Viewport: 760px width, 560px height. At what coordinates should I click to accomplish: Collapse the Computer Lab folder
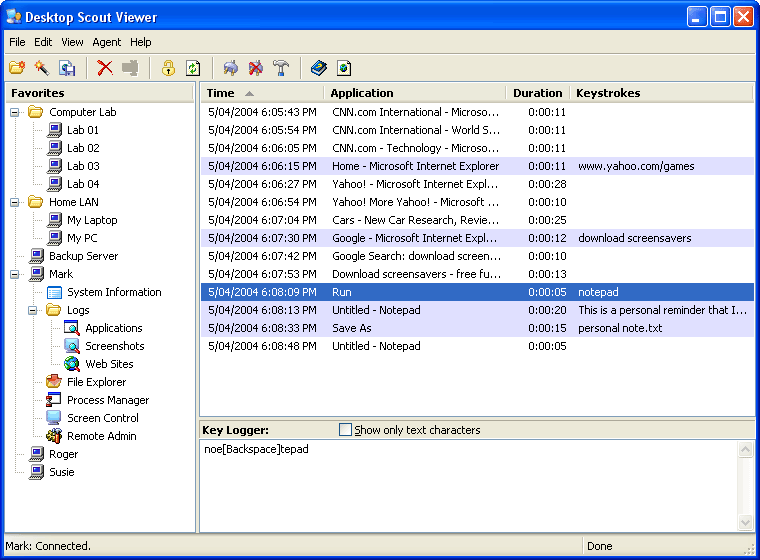tap(15, 112)
